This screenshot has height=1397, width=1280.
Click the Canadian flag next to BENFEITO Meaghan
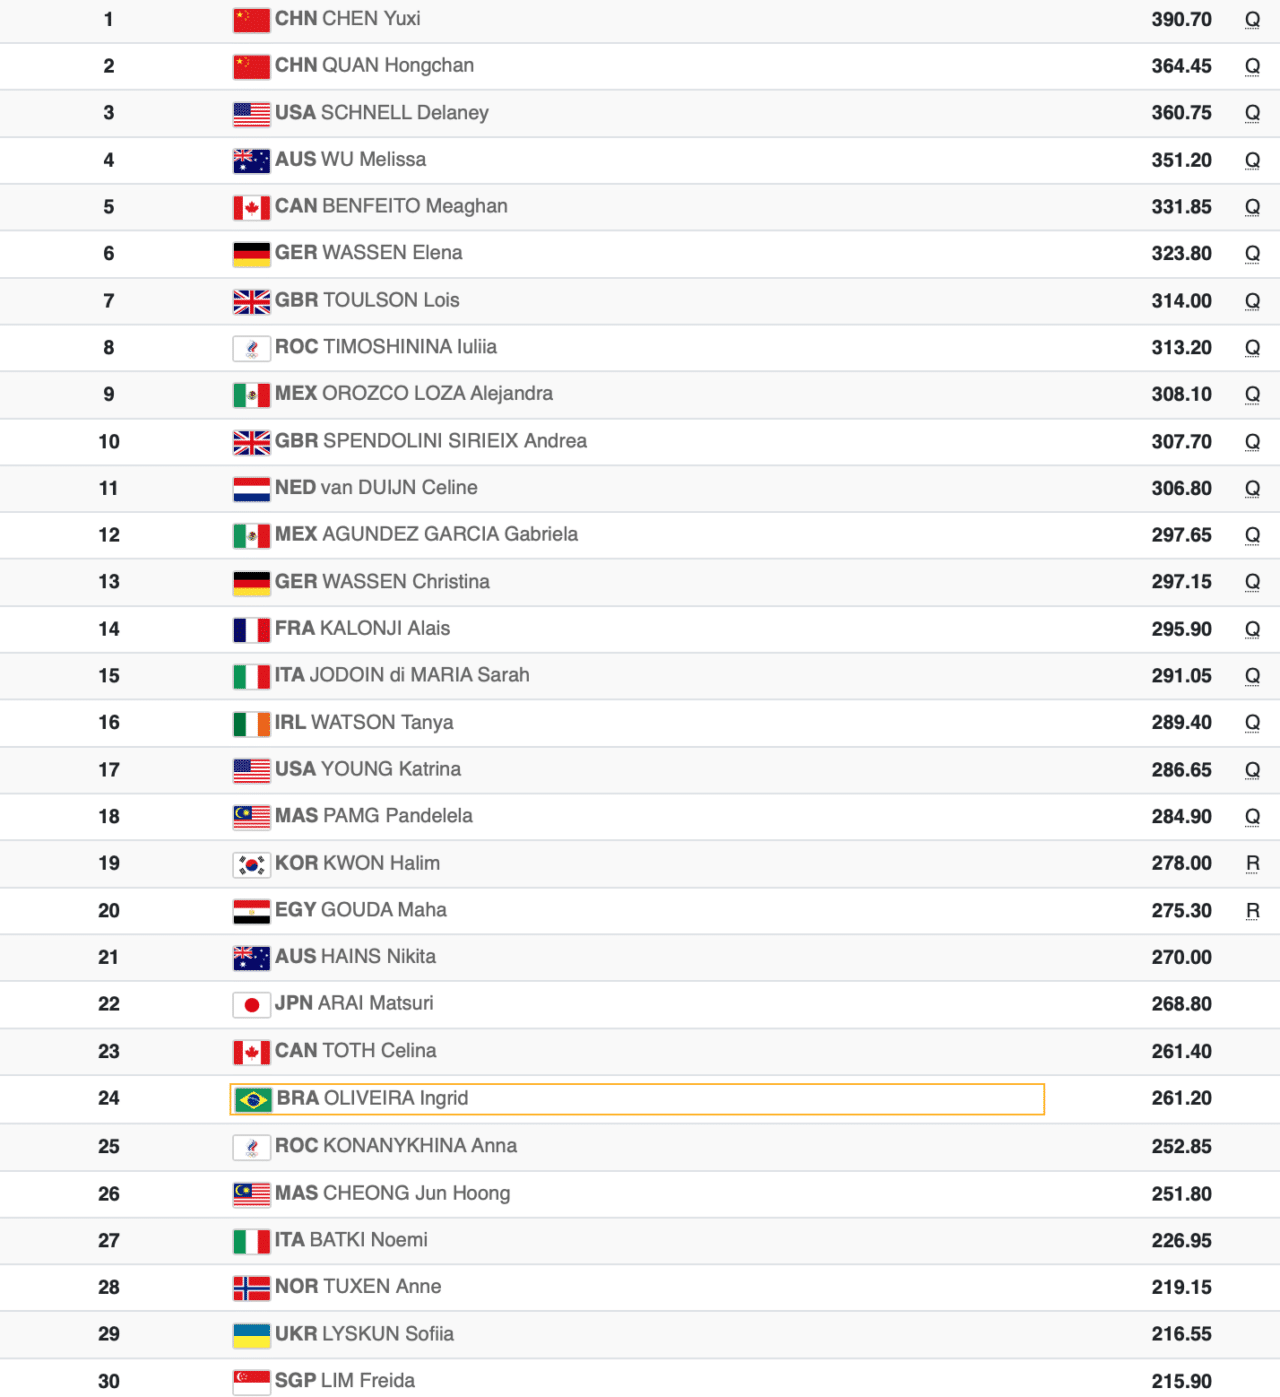[251, 208]
